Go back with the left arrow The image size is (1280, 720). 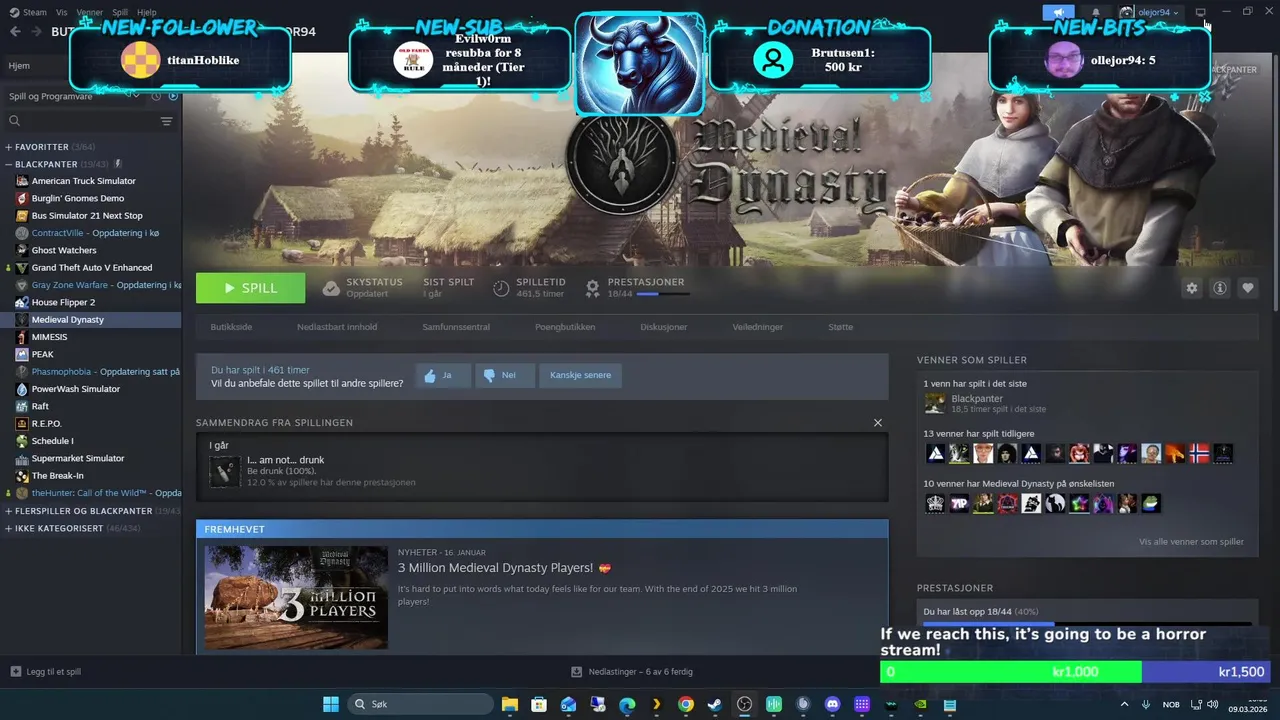click(15, 32)
